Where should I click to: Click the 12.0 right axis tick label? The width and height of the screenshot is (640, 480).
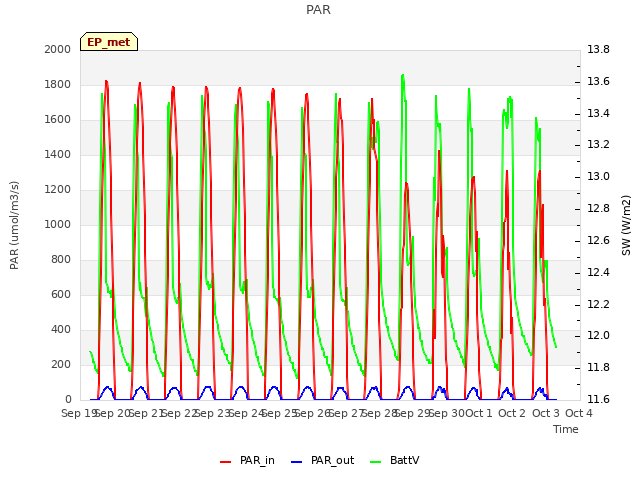[598, 336]
